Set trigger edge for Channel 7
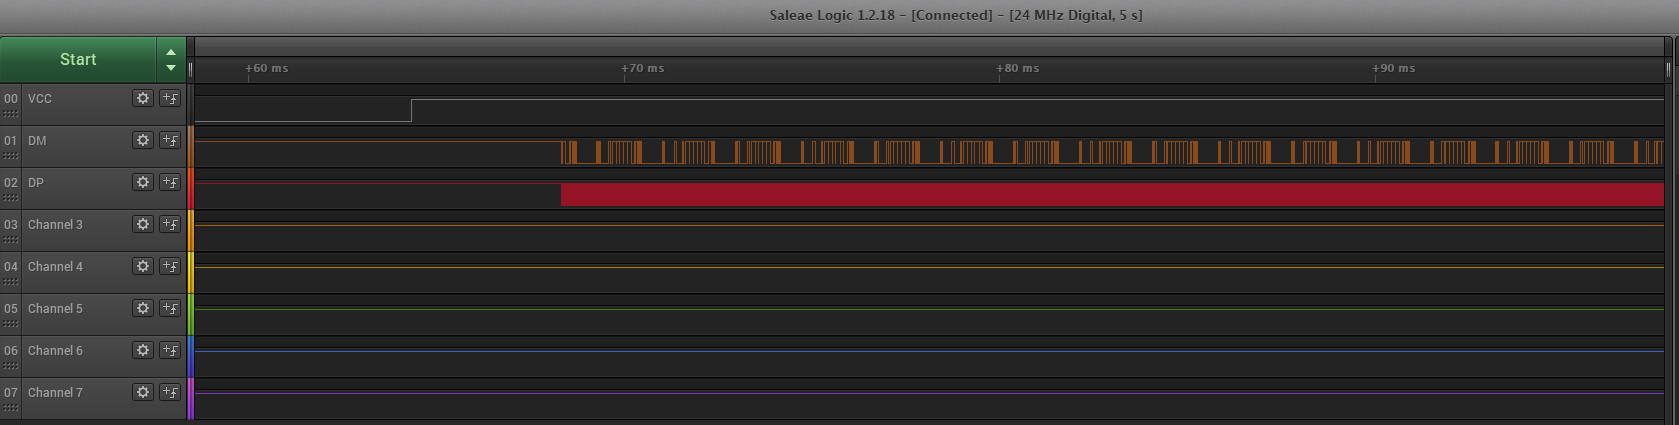The image size is (1679, 425). click(170, 392)
